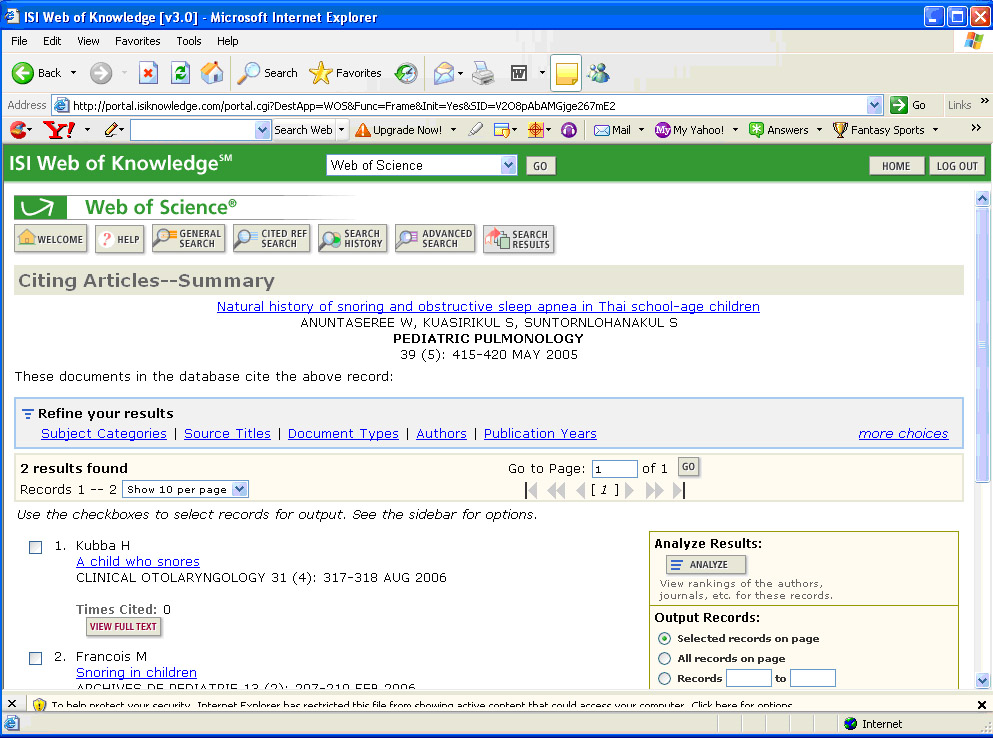Click the ANALYZE button

(706, 564)
